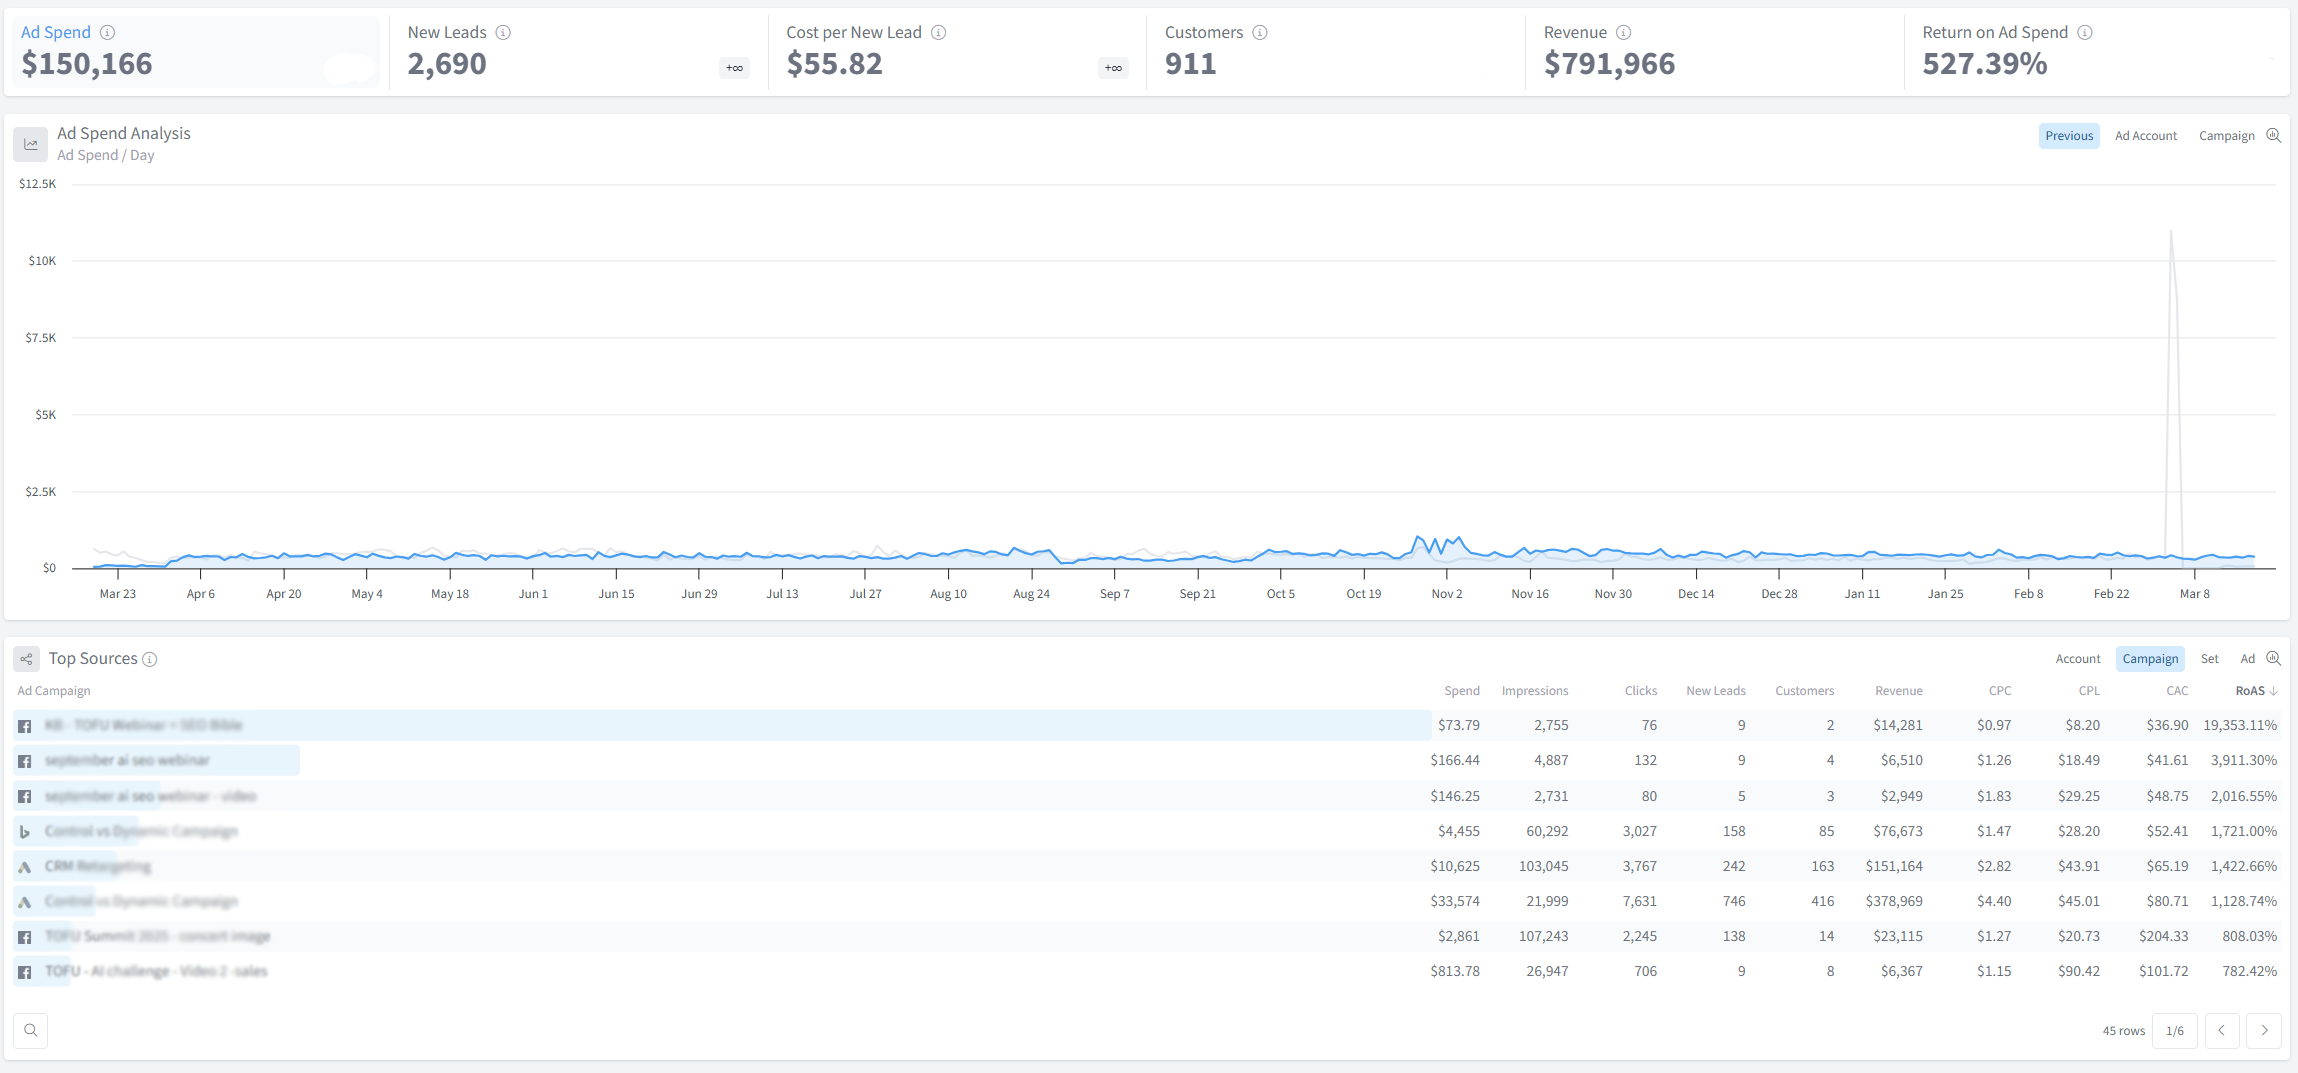Click the info icon next to Top Sources title

pos(150,660)
